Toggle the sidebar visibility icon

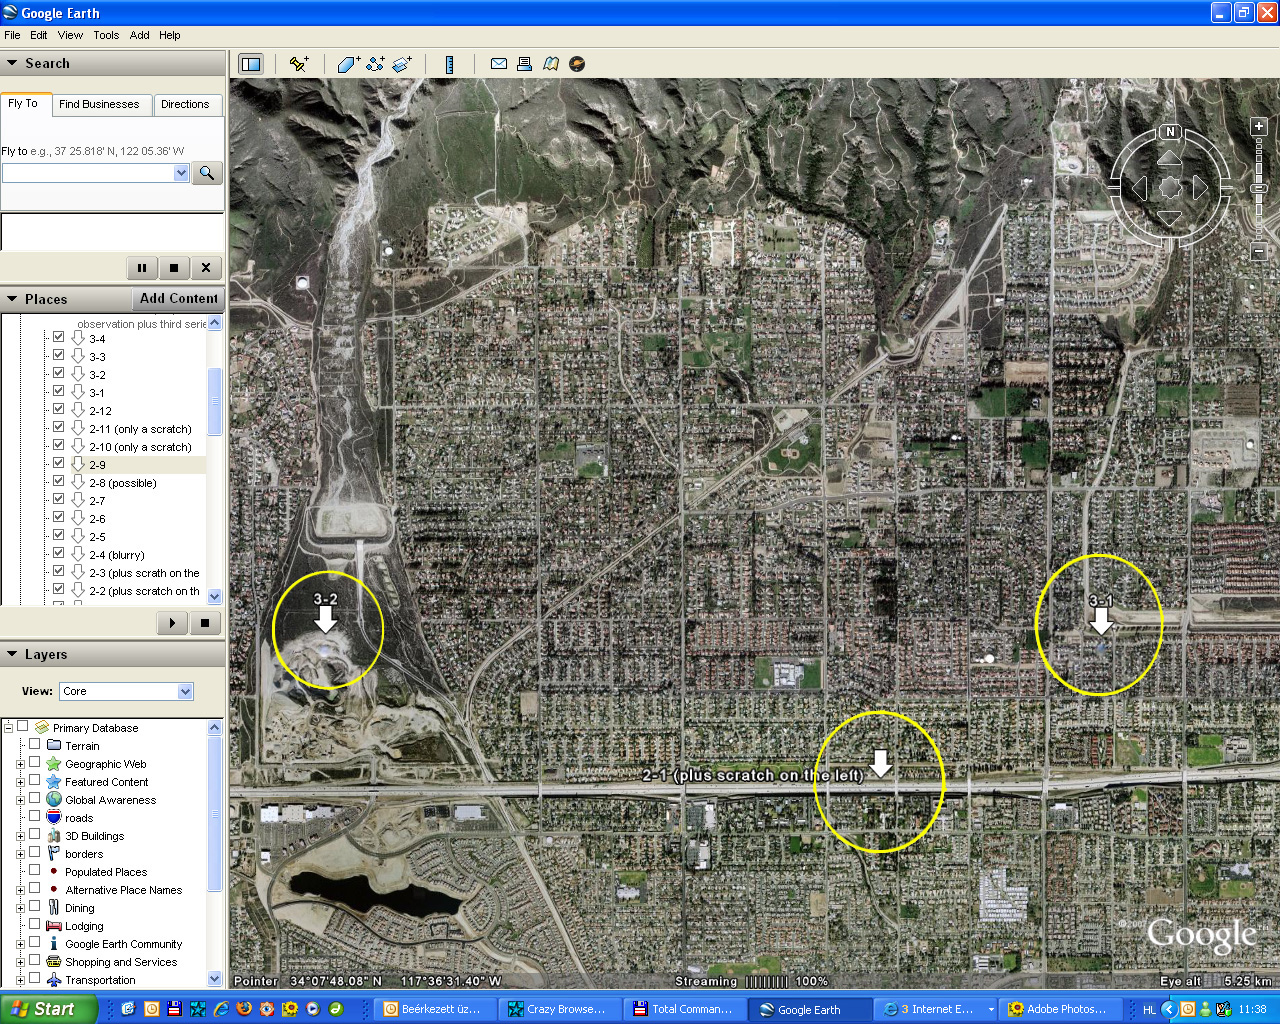coord(250,64)
